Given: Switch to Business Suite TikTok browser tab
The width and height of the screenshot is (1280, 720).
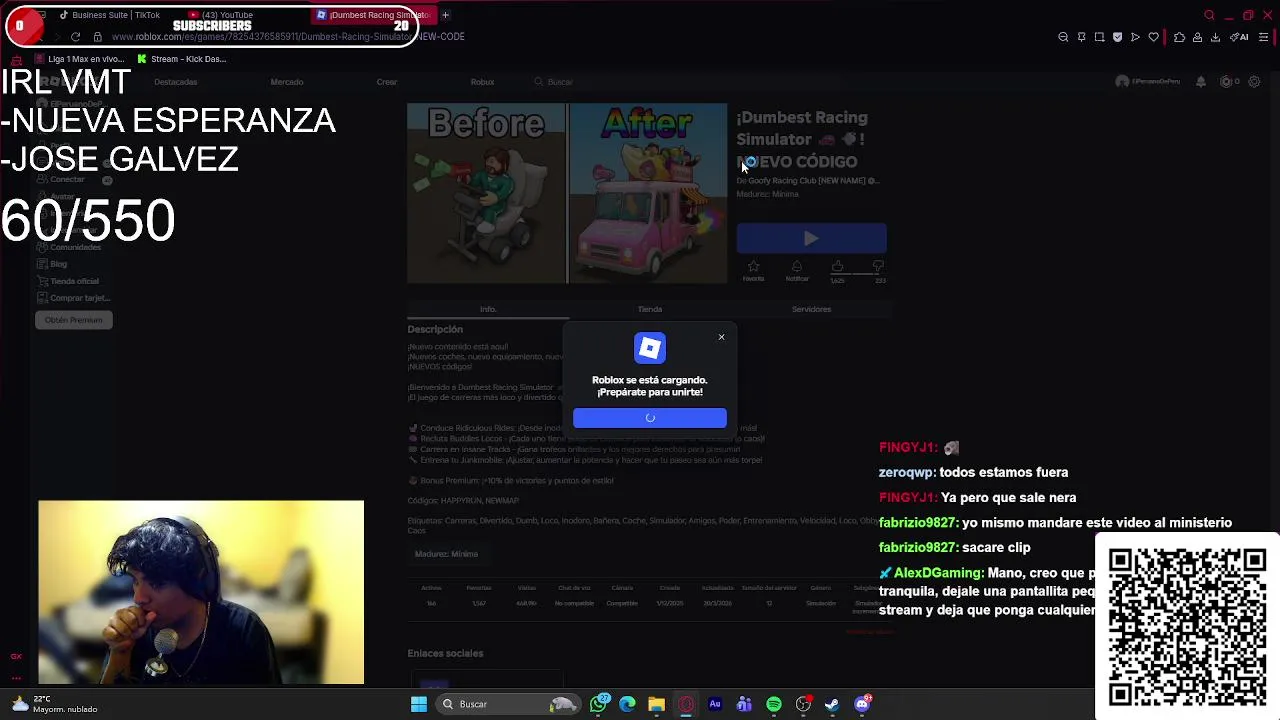Looking at the screenshot, I should coord(110,15).
